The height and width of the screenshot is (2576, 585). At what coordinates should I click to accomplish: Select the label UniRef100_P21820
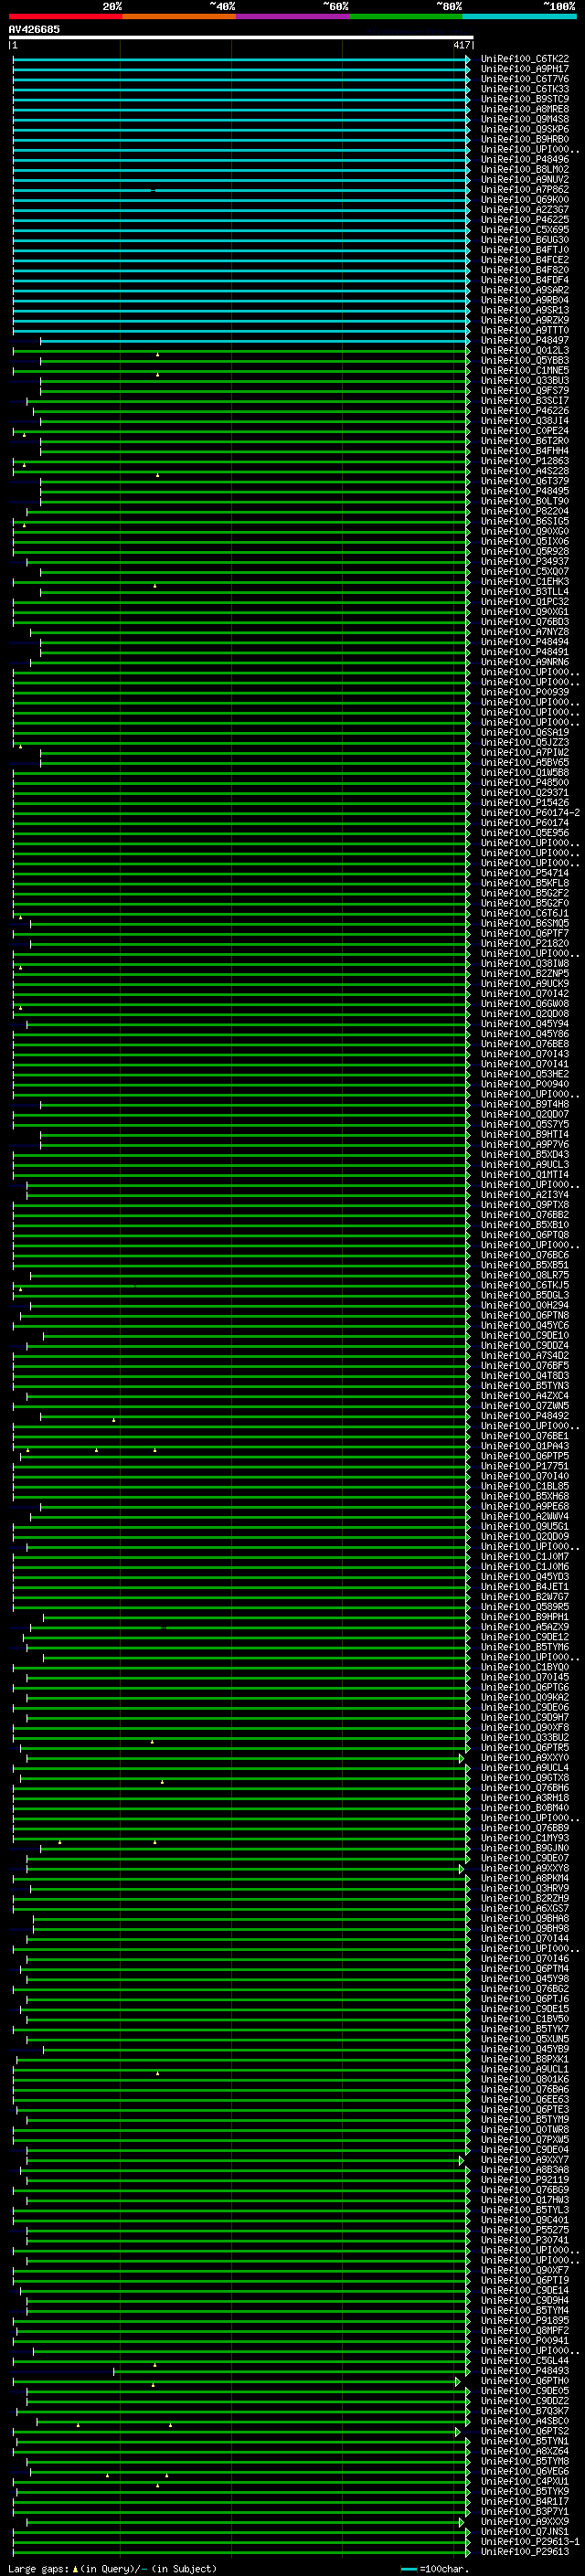[525, 943]
